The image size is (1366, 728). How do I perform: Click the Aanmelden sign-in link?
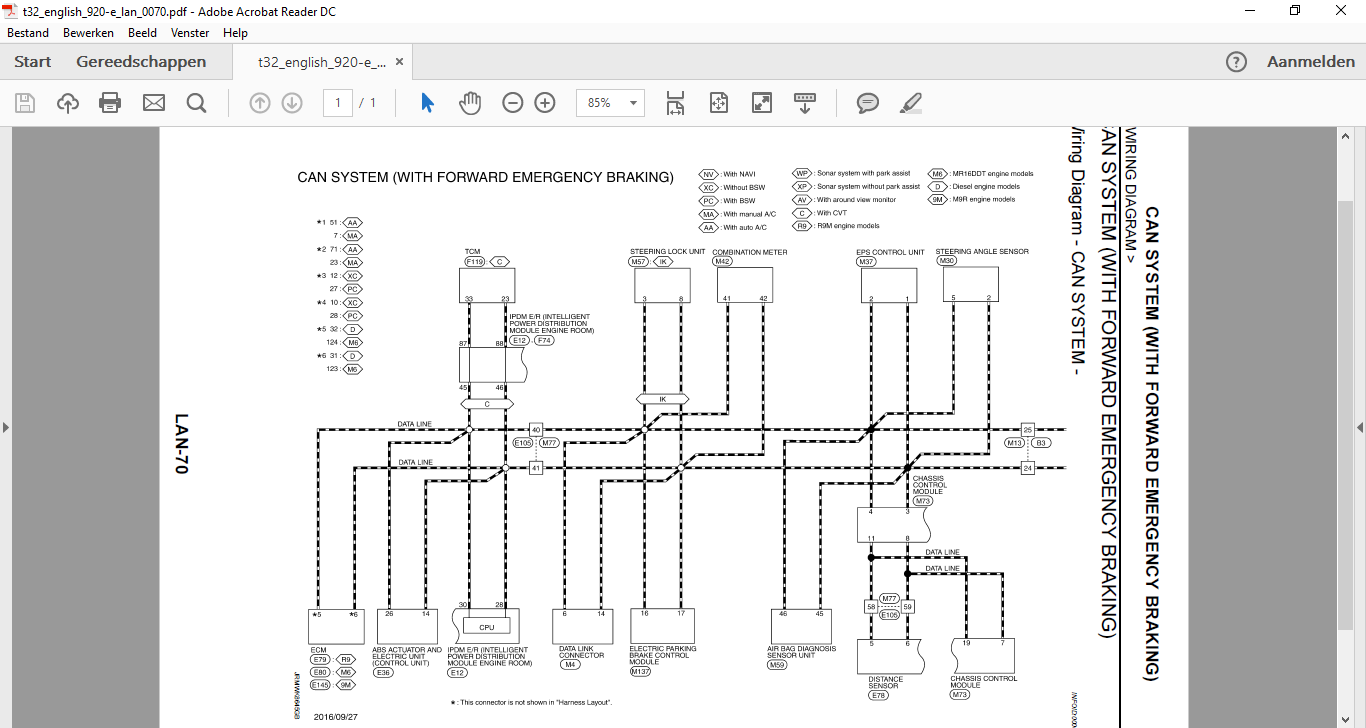1311,62
